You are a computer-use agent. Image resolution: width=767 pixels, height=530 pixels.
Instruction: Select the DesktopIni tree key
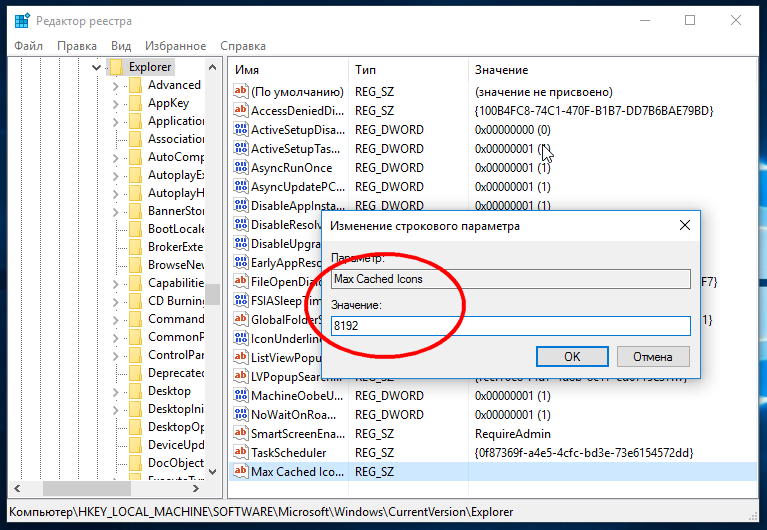point(176,409)
